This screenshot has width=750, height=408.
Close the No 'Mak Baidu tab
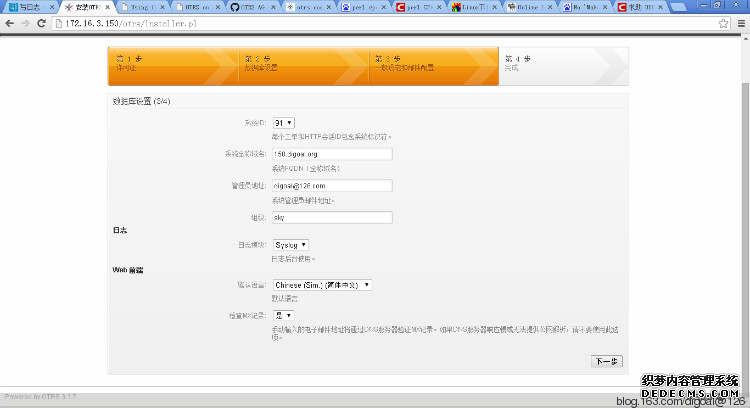pyautogui.click(x=605, y=7)
